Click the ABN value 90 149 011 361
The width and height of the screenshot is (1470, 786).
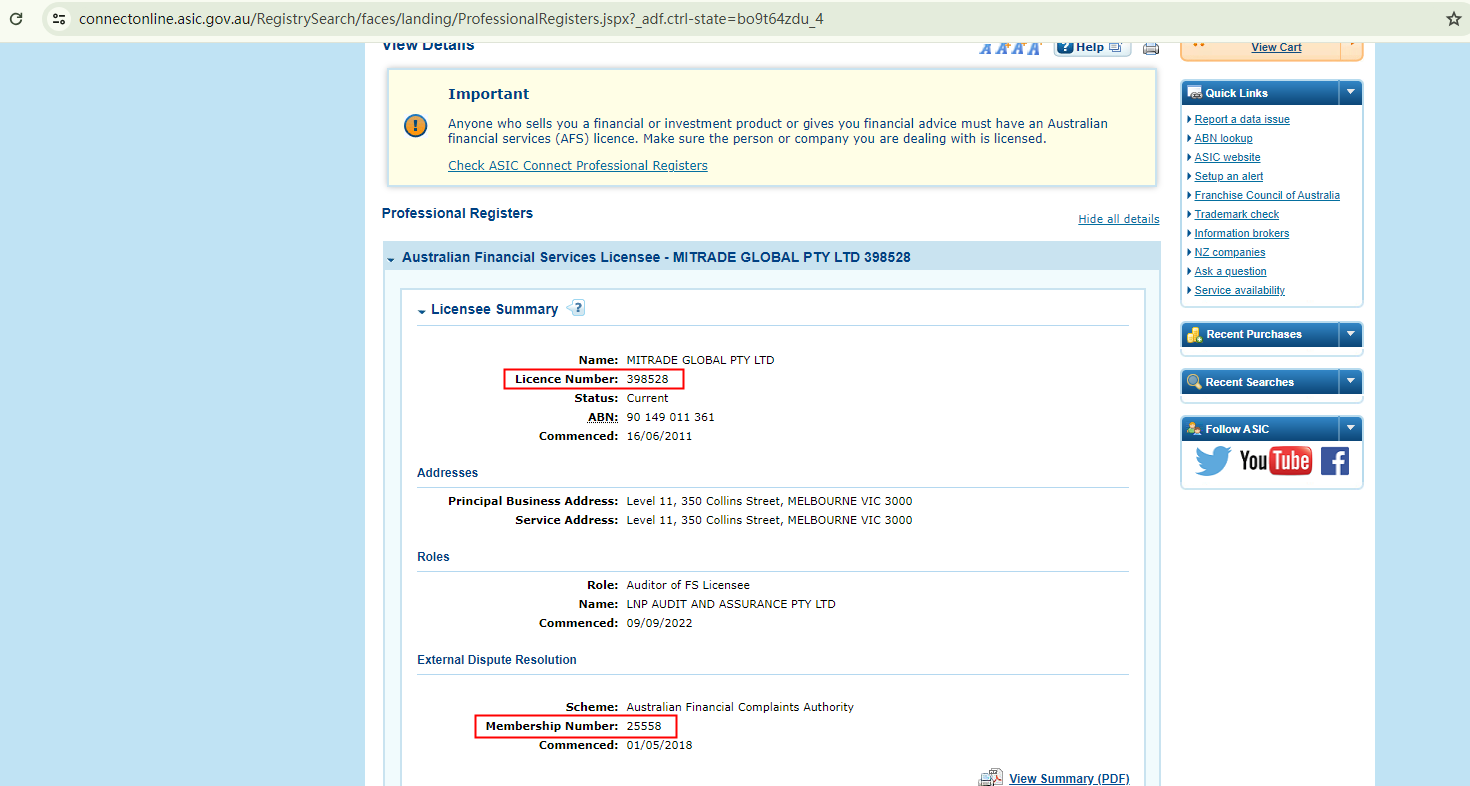(671, 417)
